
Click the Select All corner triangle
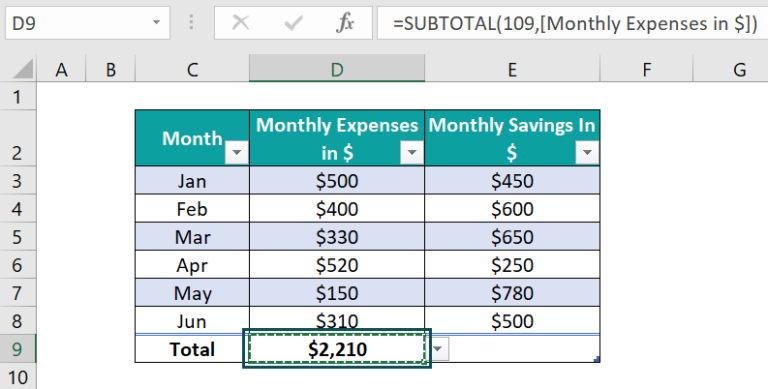click(23, 69)
